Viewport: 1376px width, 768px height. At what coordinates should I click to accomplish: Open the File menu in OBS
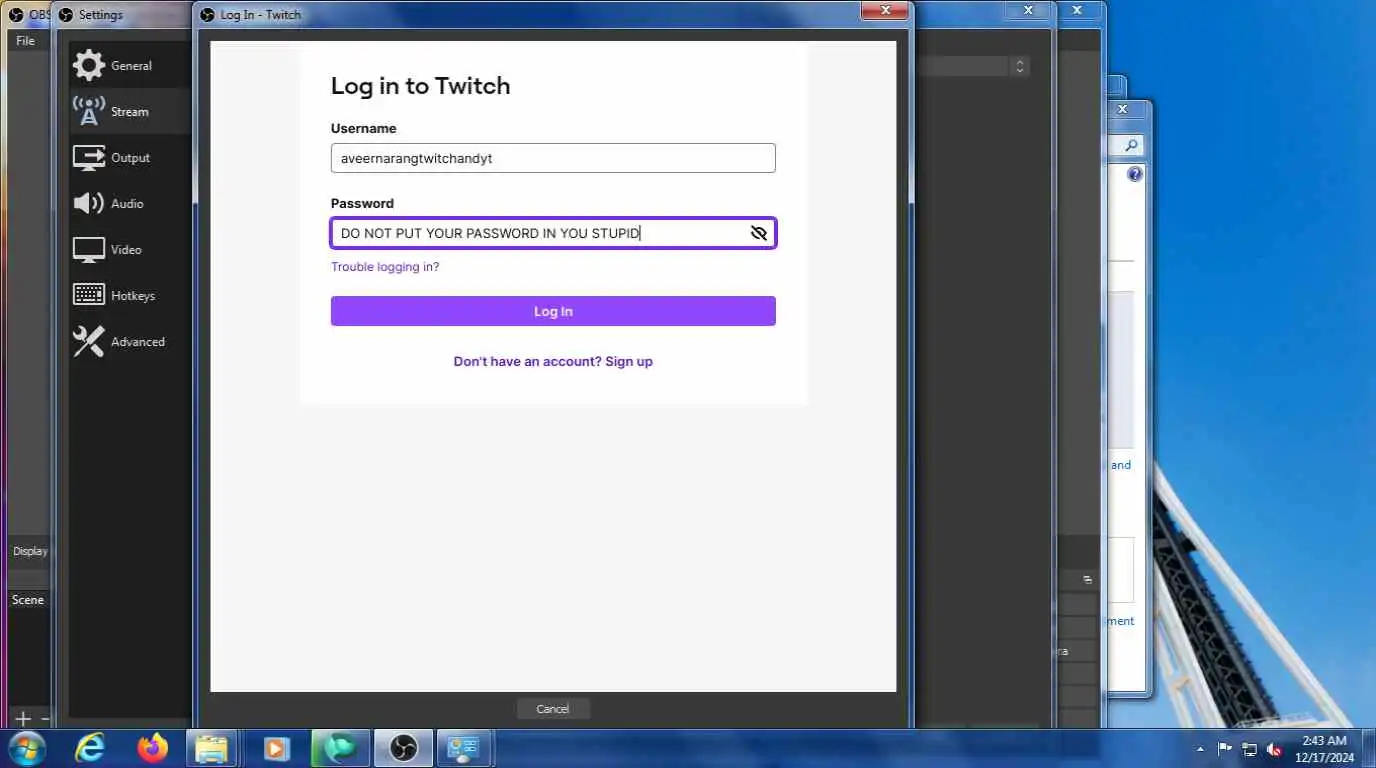tap(26, 41)
